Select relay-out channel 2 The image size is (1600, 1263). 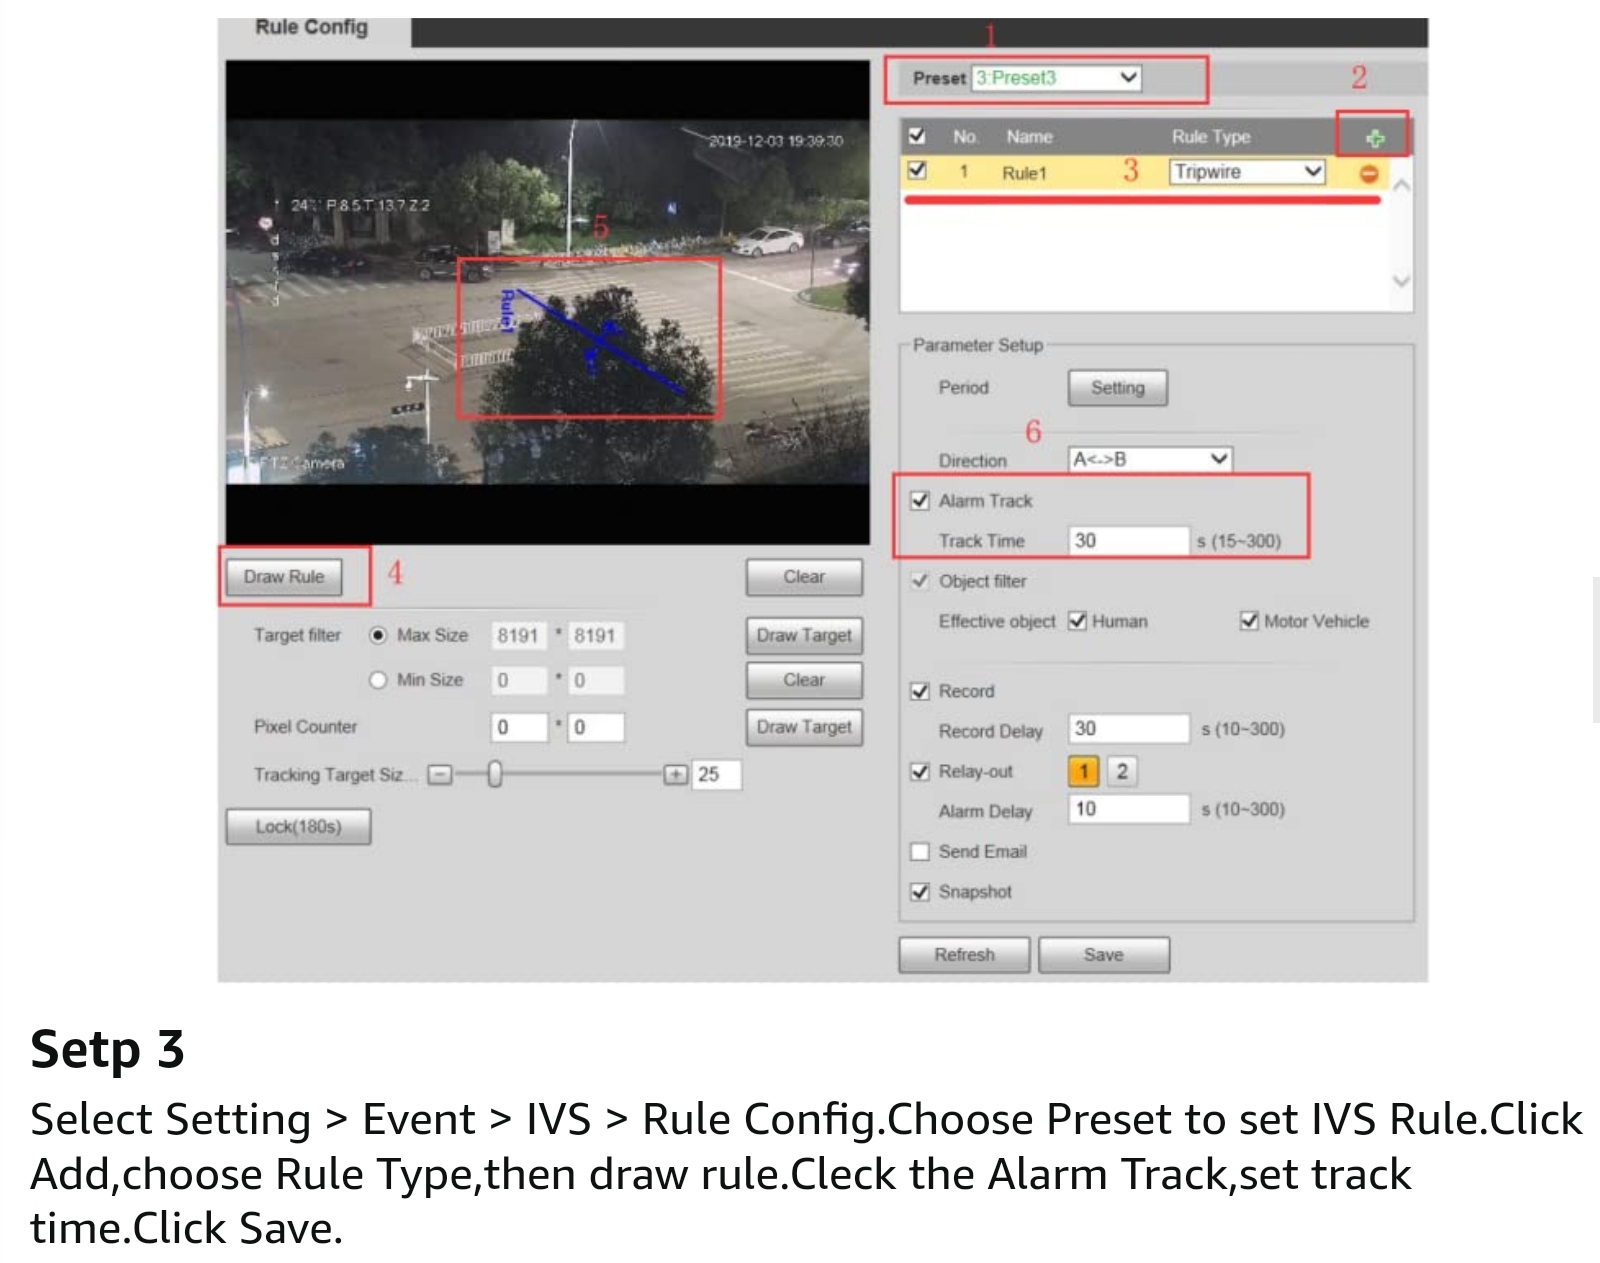1122,771
